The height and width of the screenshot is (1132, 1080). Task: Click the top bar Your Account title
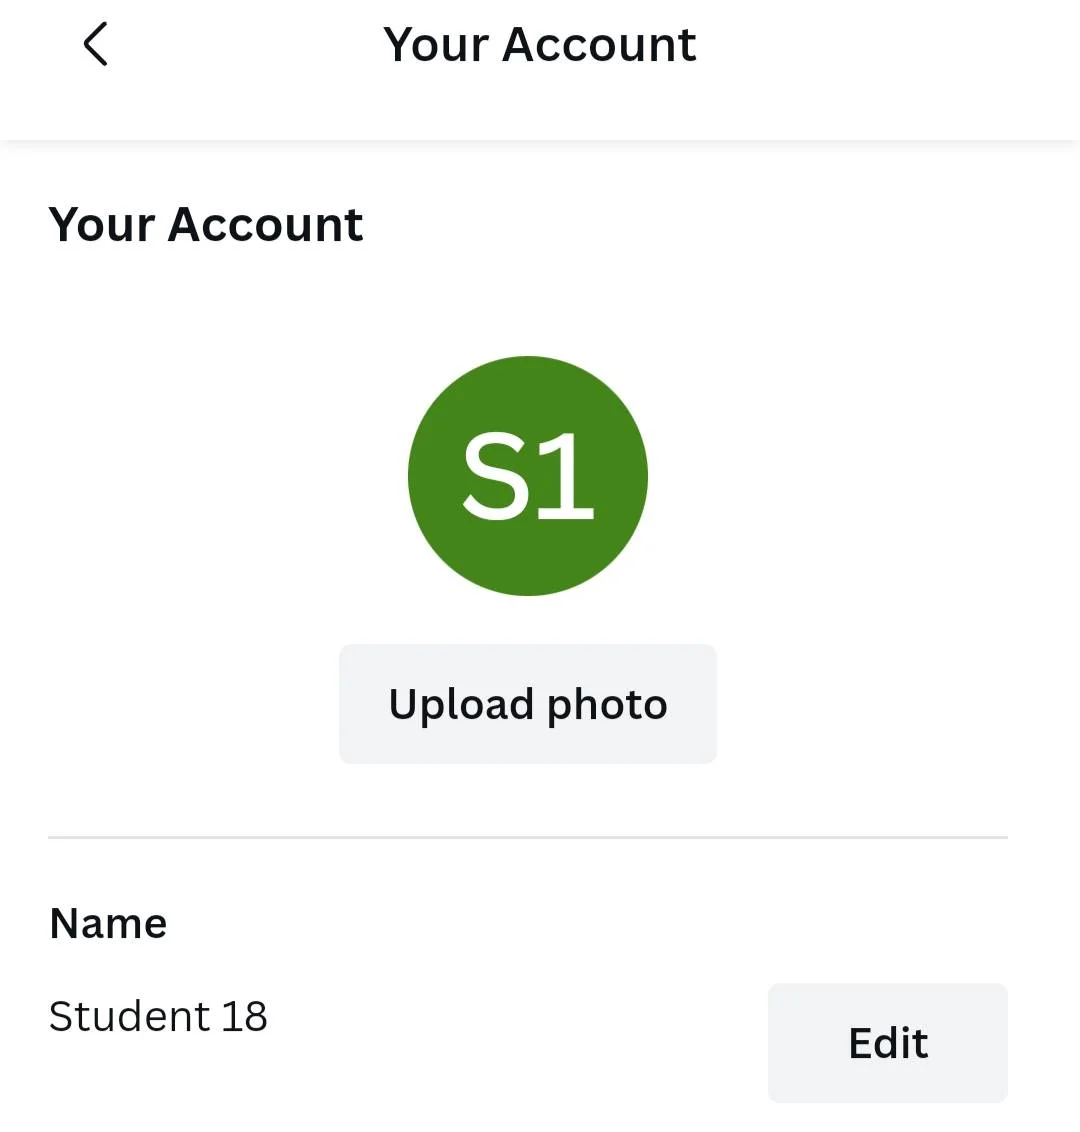(539, 45)
